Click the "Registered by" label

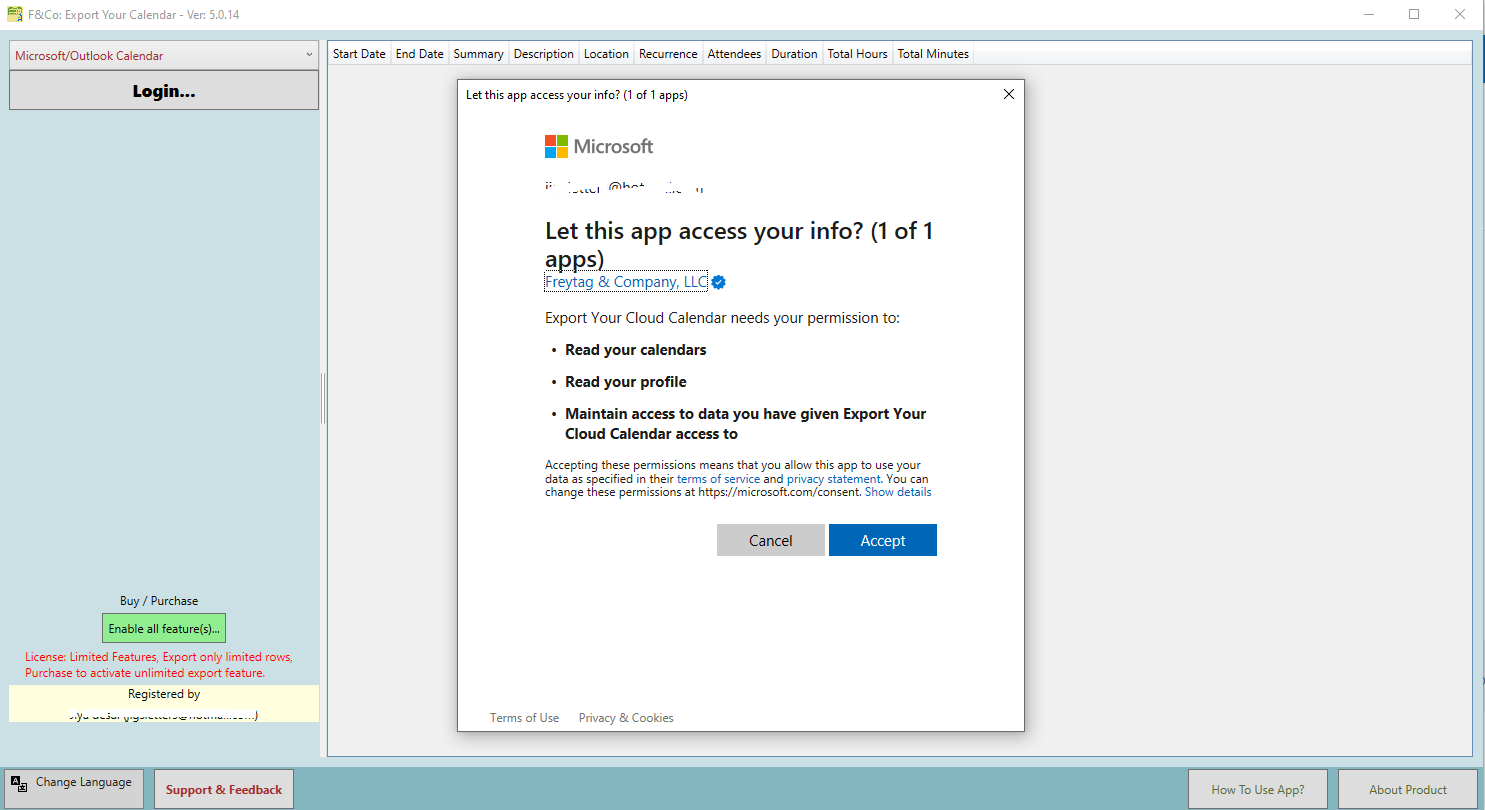point(164,694)
